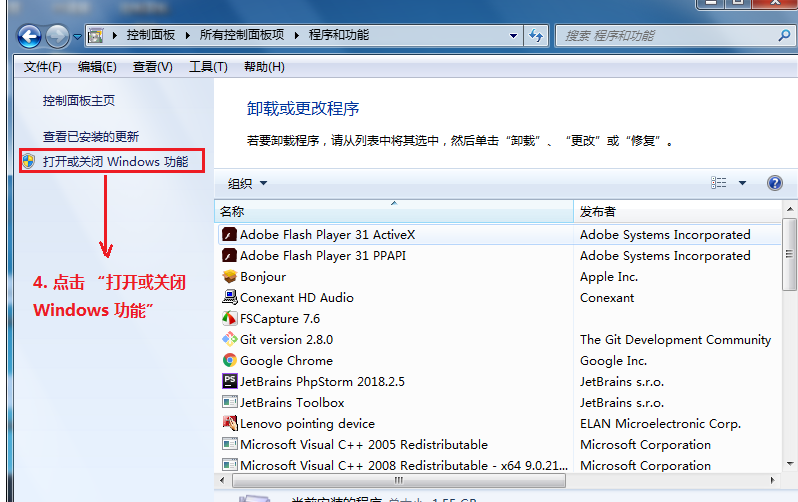Select Adobe Flash Player 31 PPAPI icon

click(230, 256)
